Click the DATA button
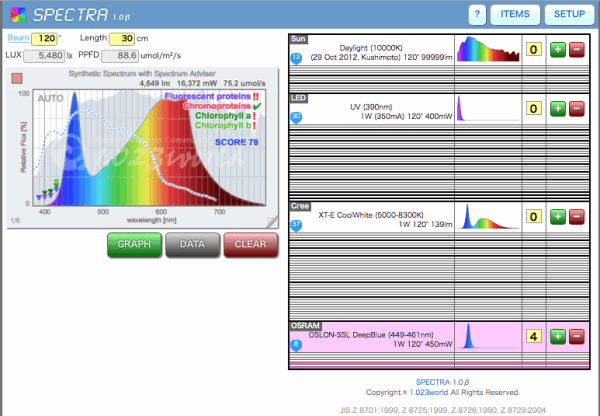 (192, 245)
